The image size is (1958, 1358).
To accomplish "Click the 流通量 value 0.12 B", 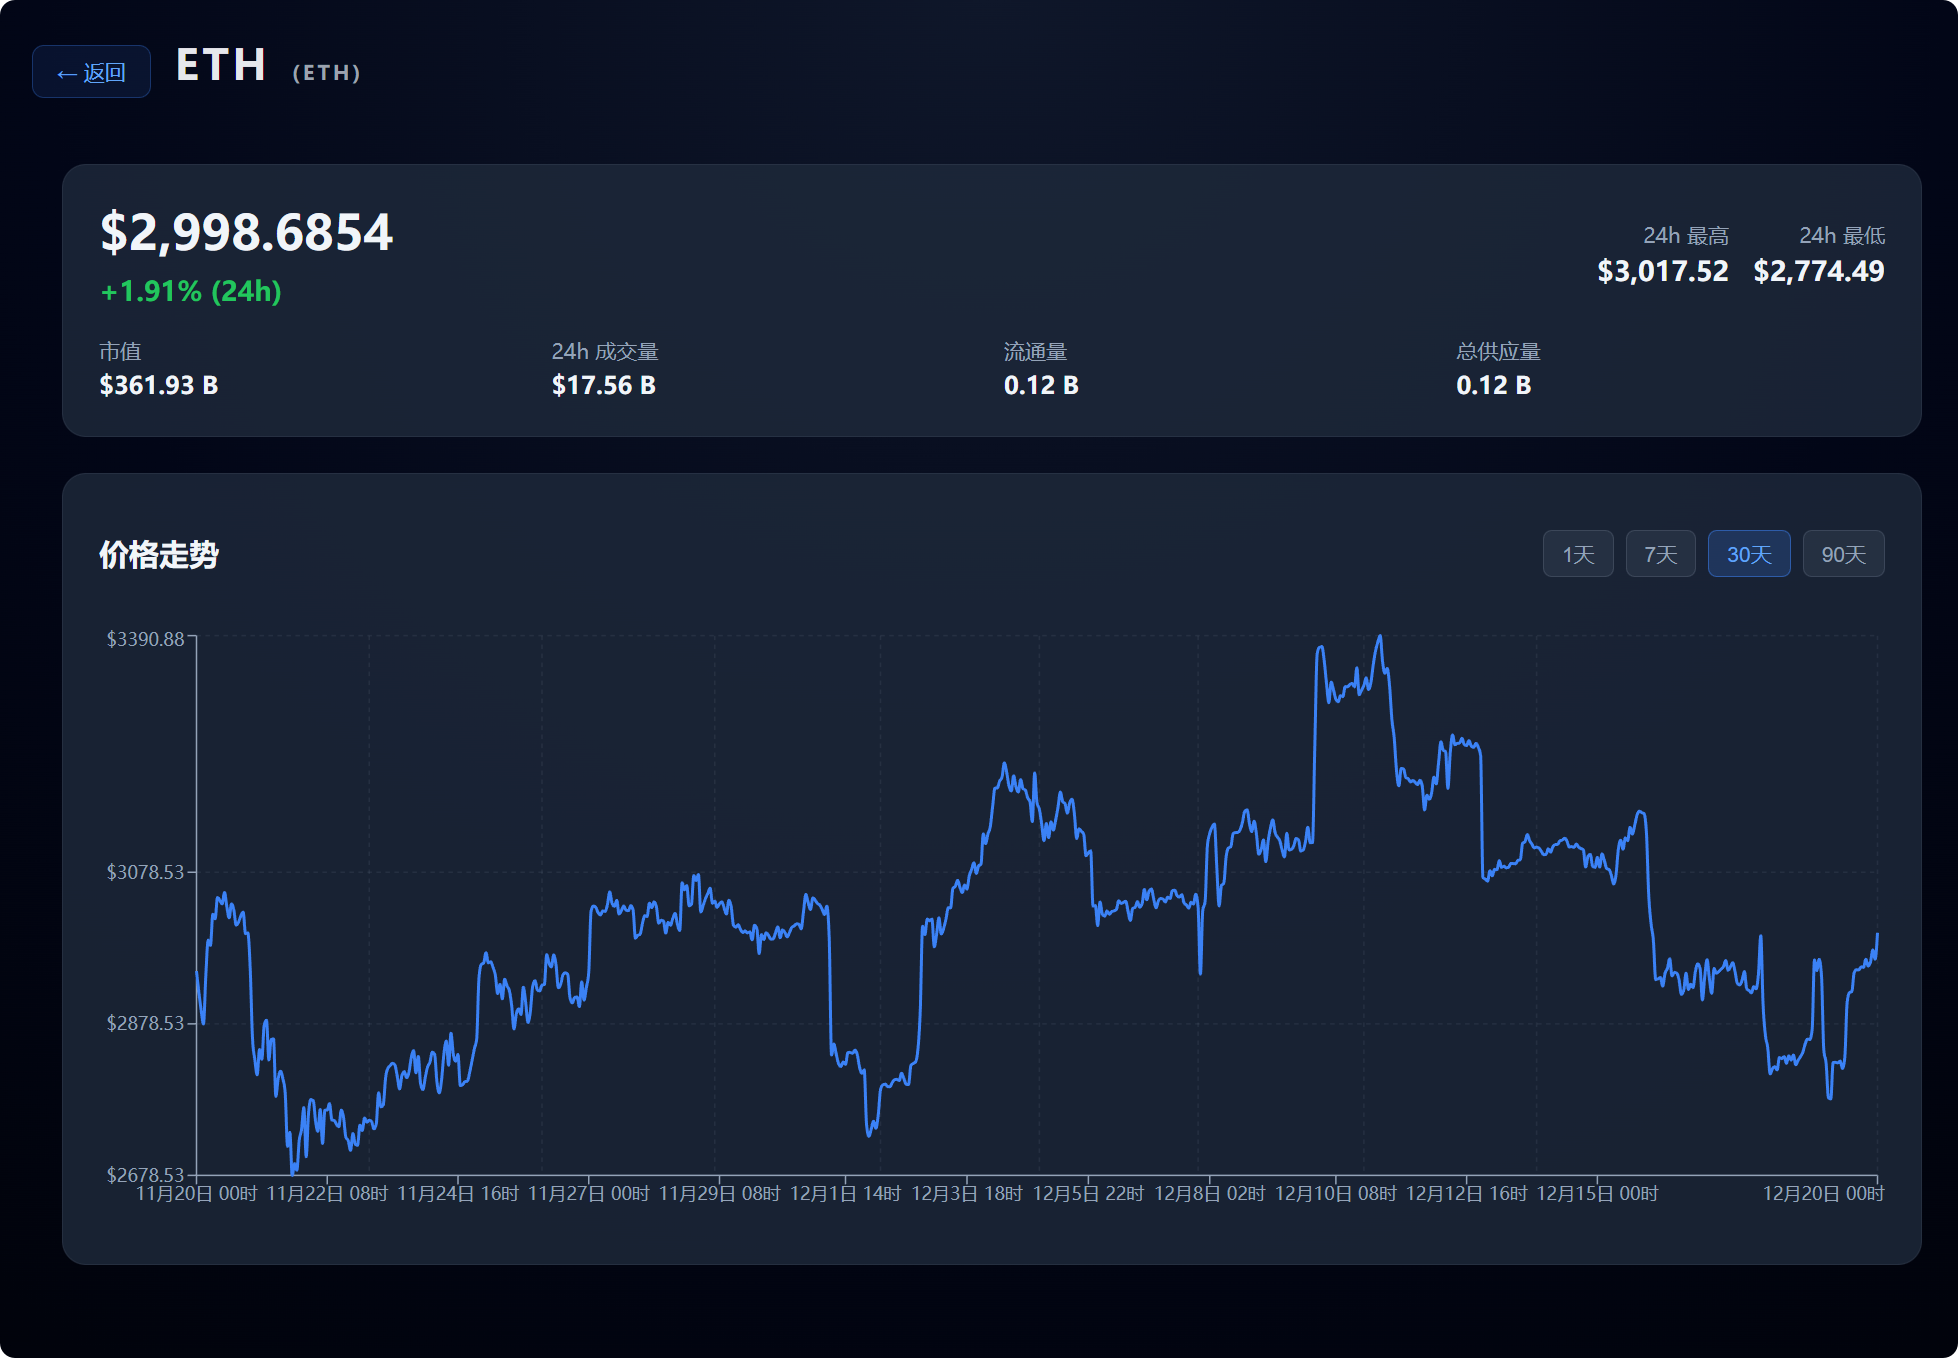I will (1041, 385).
